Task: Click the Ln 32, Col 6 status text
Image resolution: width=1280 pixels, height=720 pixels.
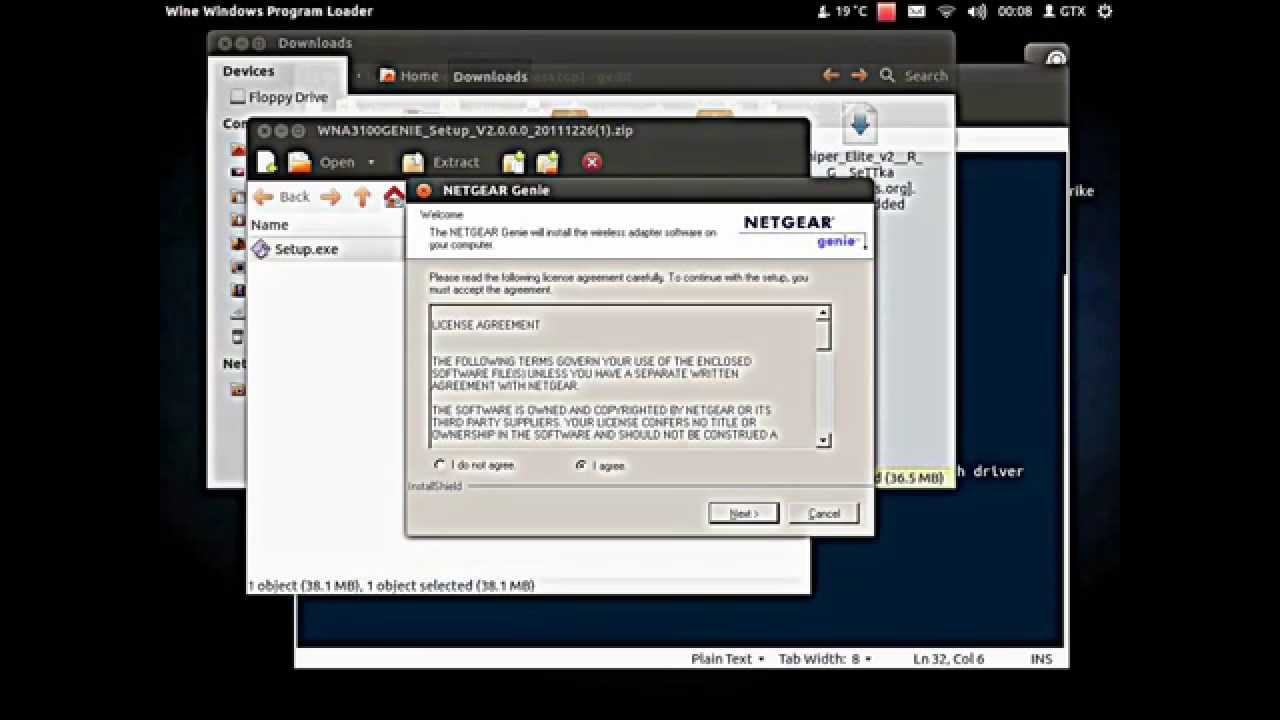Action: 948,659
